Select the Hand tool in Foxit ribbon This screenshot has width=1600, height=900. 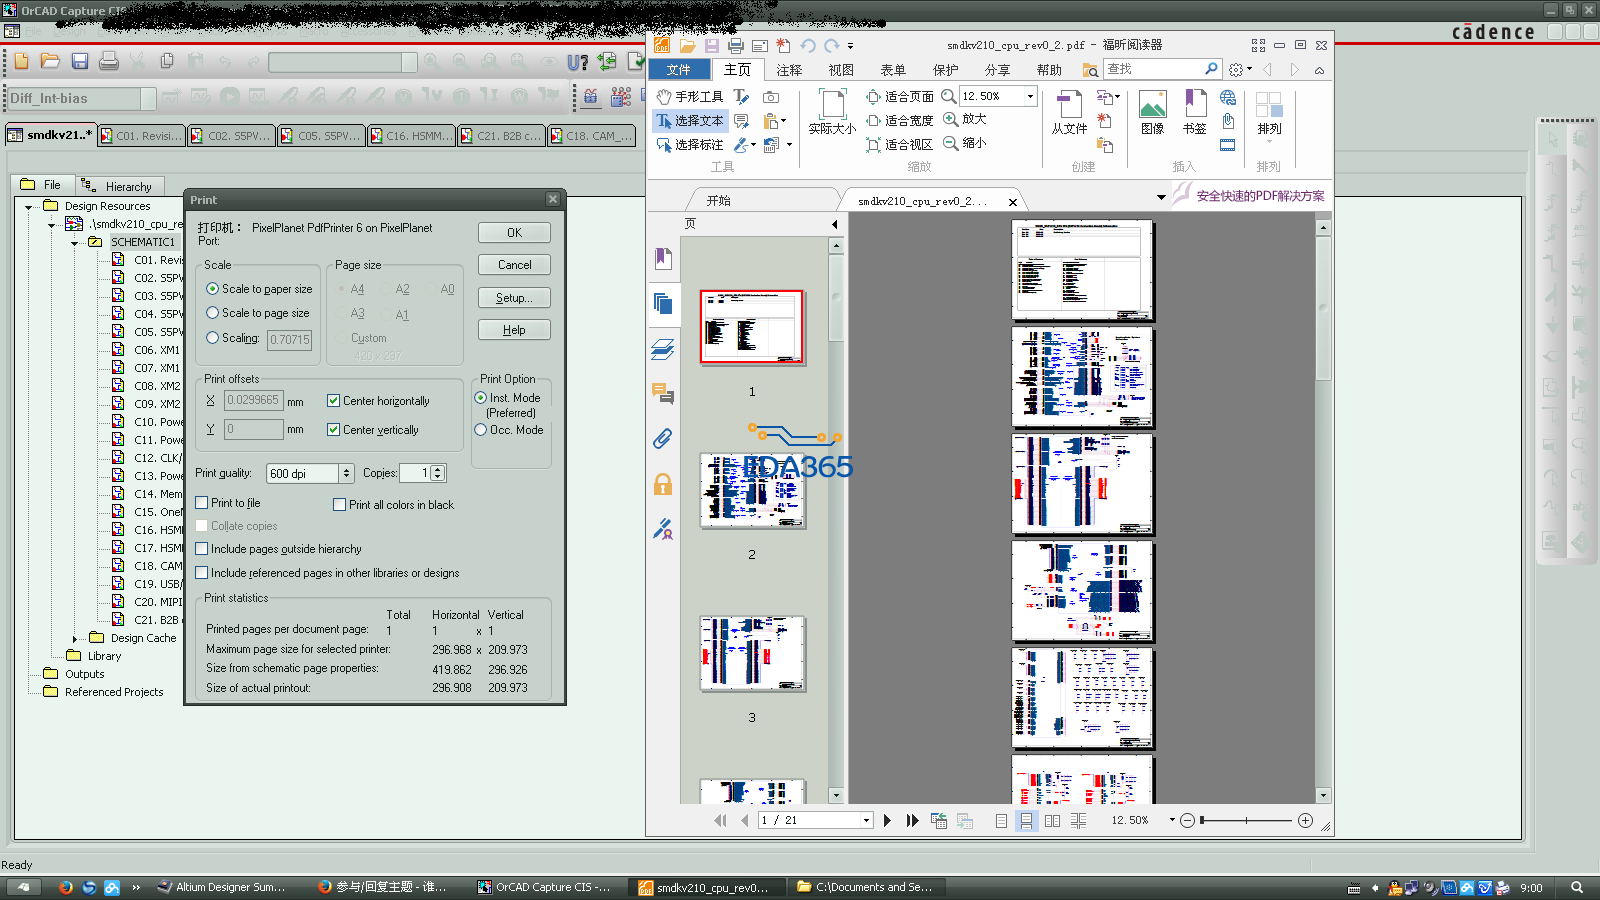[x=690, y=97]
